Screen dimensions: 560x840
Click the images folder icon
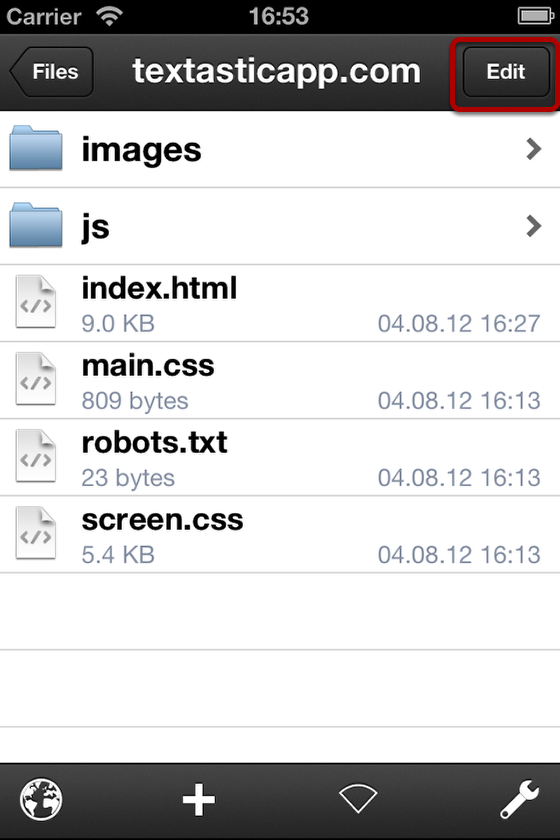36,148
